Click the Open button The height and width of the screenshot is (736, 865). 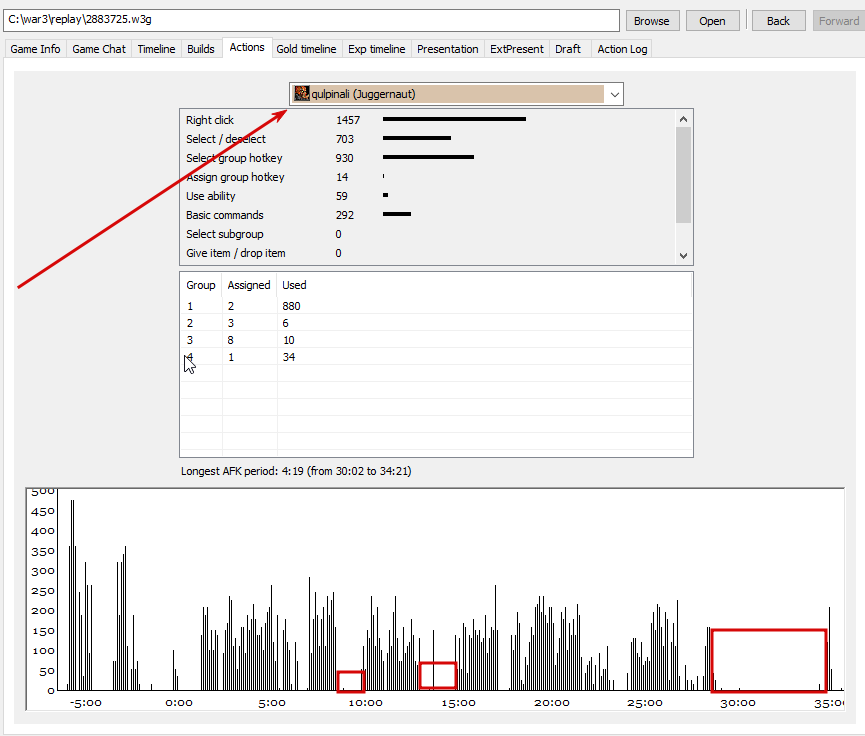712,21
